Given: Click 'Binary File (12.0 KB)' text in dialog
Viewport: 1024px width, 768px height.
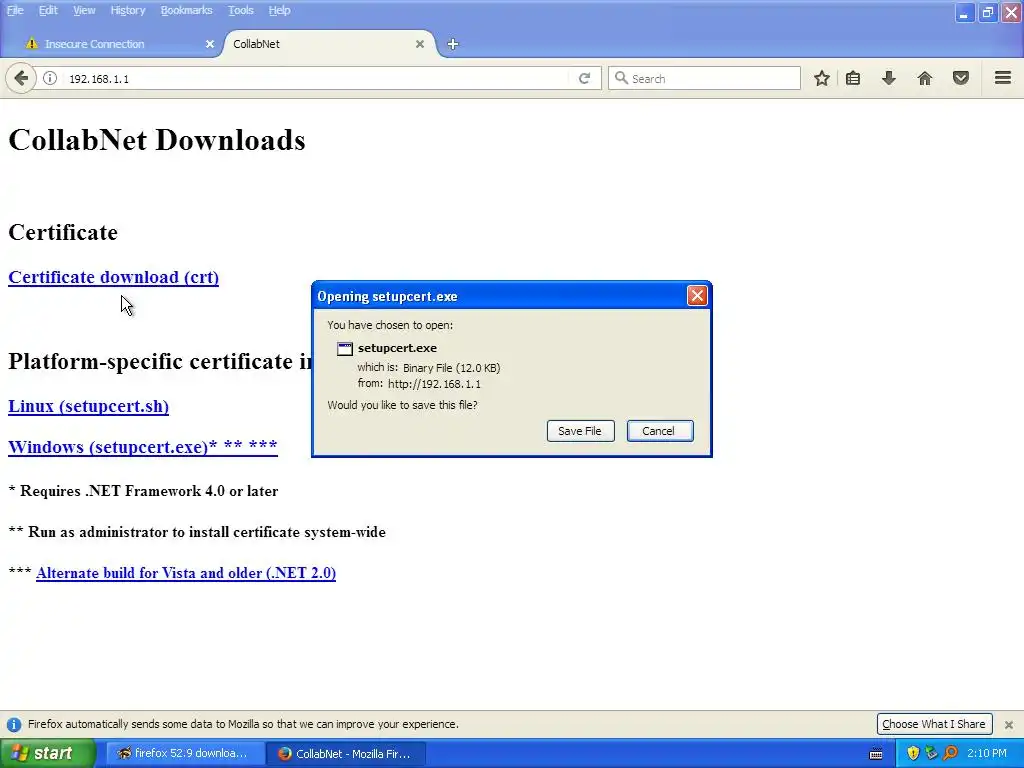Looking at the screenshot, I should click(451, 368).
